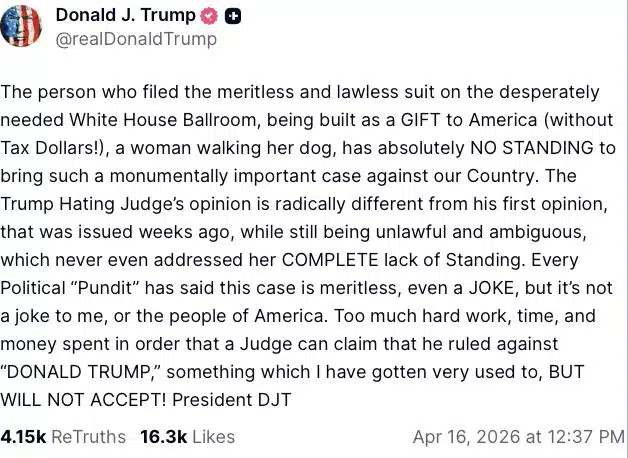Click the ReTruths label
Screen dimensions: 628x458
coord(89,437)
